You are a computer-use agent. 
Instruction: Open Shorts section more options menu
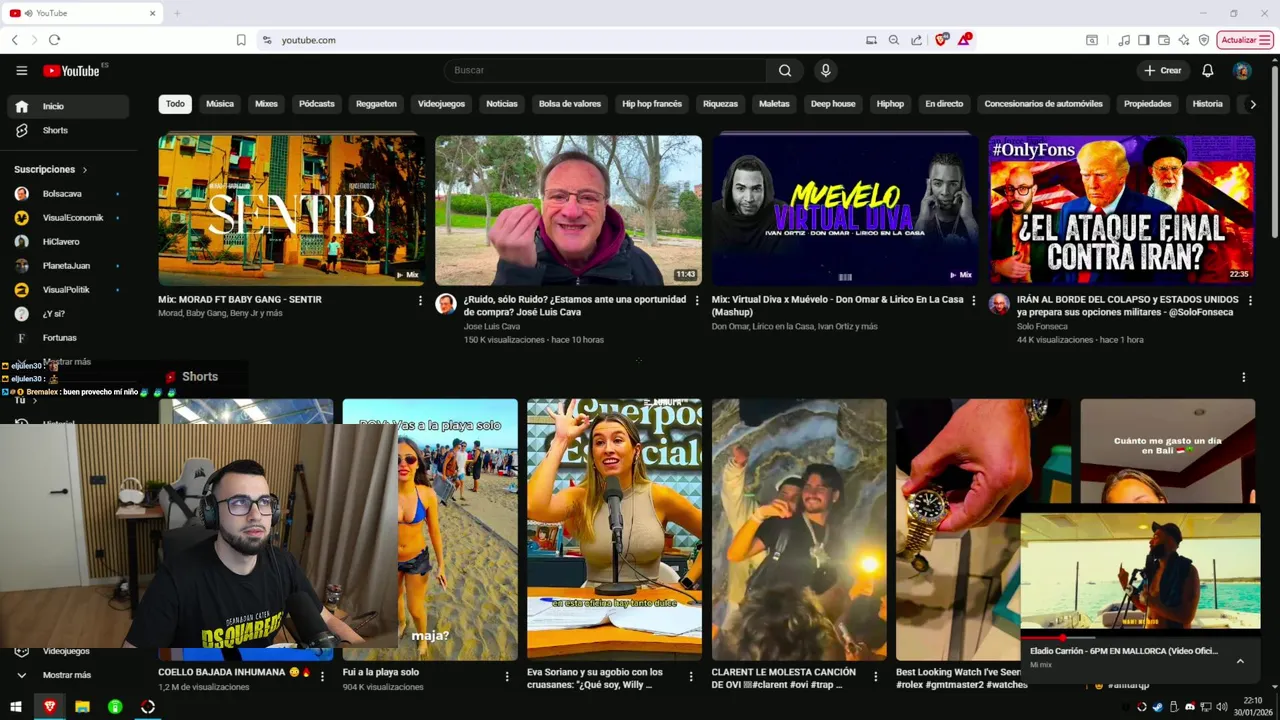tap(1244, 377)
